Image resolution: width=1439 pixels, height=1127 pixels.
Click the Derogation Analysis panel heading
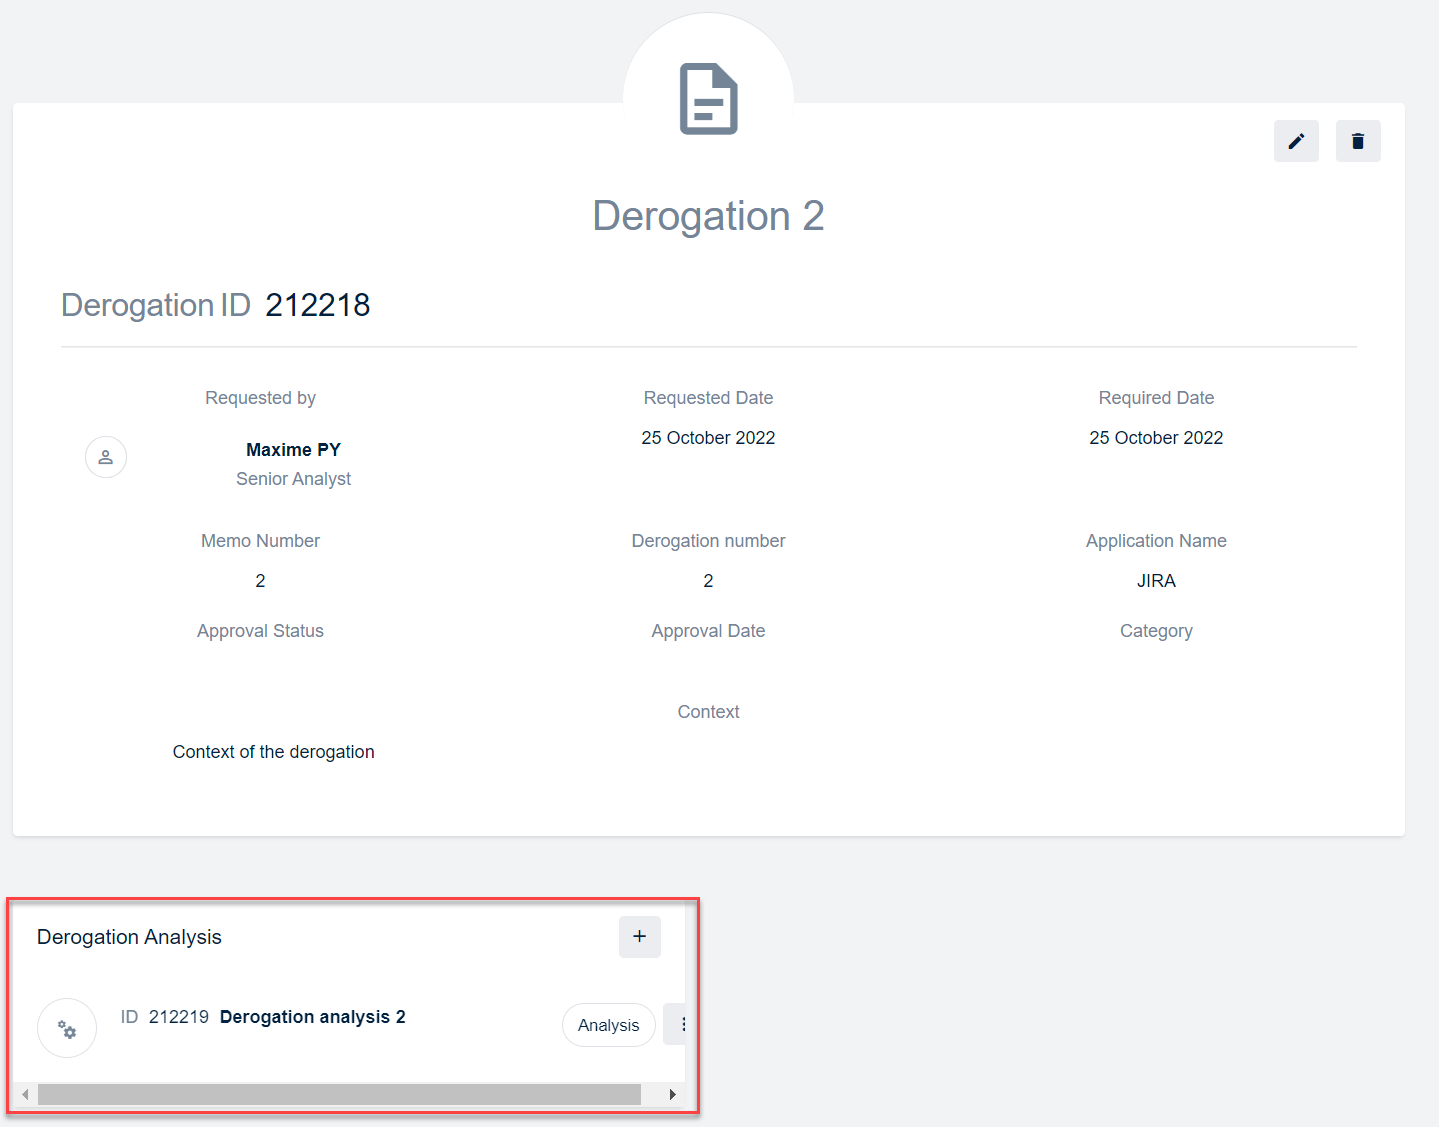[129, 937]
